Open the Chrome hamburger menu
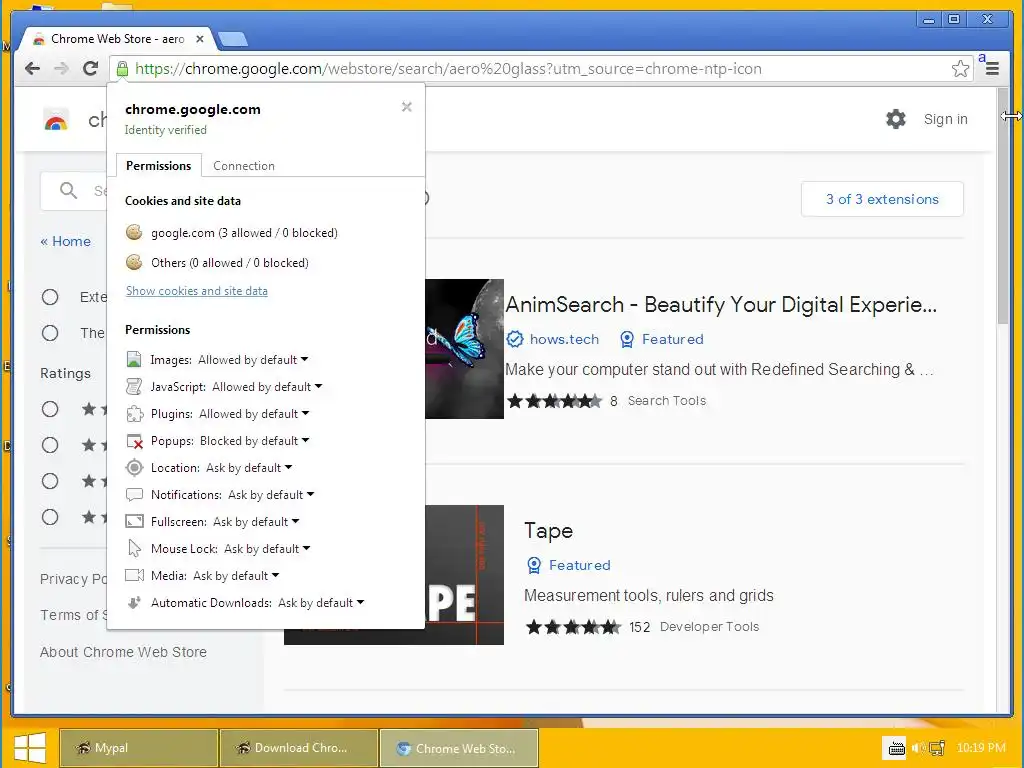Image resolution: width=1024 pixels, height=768 pixels. [992, 69]
